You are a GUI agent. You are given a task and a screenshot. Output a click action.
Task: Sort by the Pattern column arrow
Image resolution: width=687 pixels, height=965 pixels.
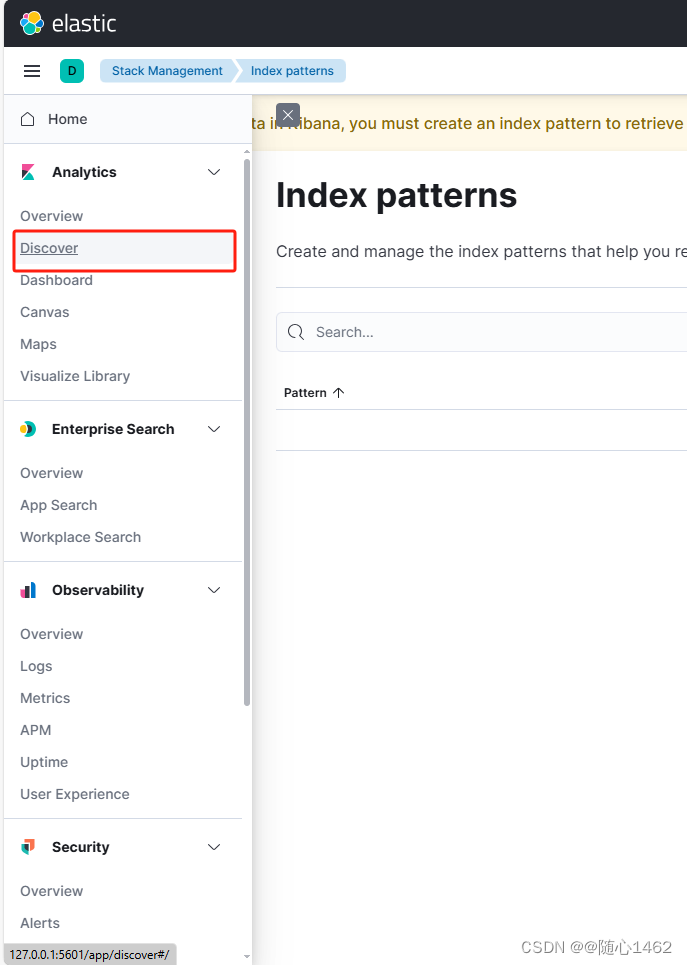[x=339, y=393]
